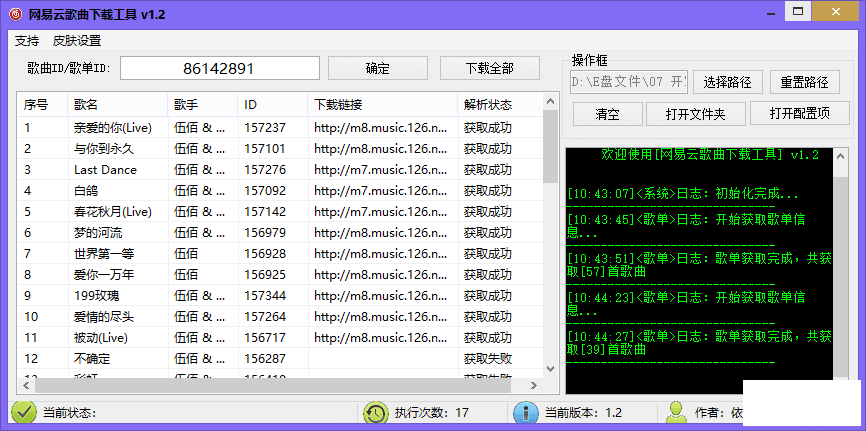Click the blue info icon beside 当前版本

(526, 412)
